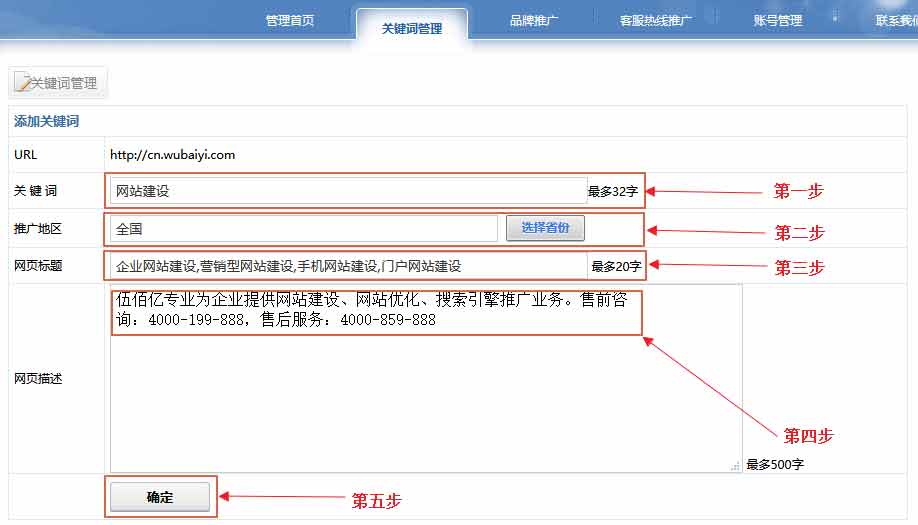The height and width of the screenshot is (525, 918).
Task: Click the 添加关键词 section heading
Action: (46, 122)
